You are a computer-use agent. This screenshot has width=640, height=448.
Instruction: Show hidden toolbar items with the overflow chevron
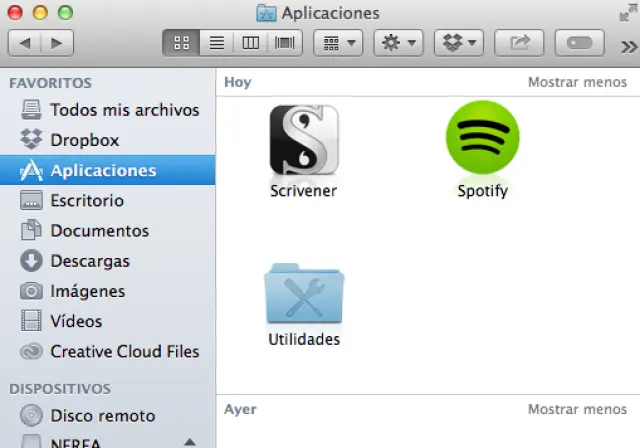[628, 45]
